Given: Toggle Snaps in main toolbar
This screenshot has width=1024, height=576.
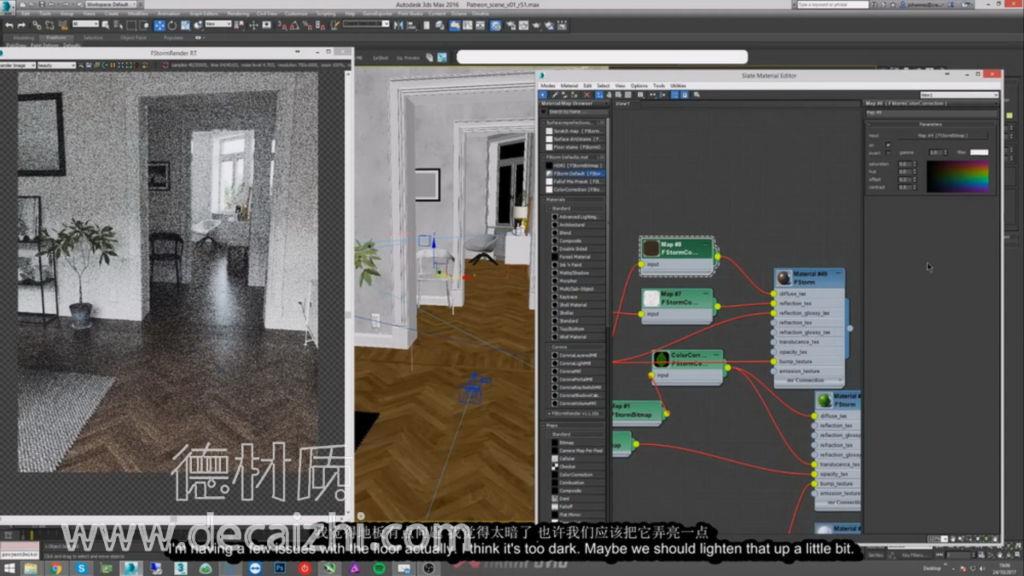Looking at the screenshot, I should point(282,25).
